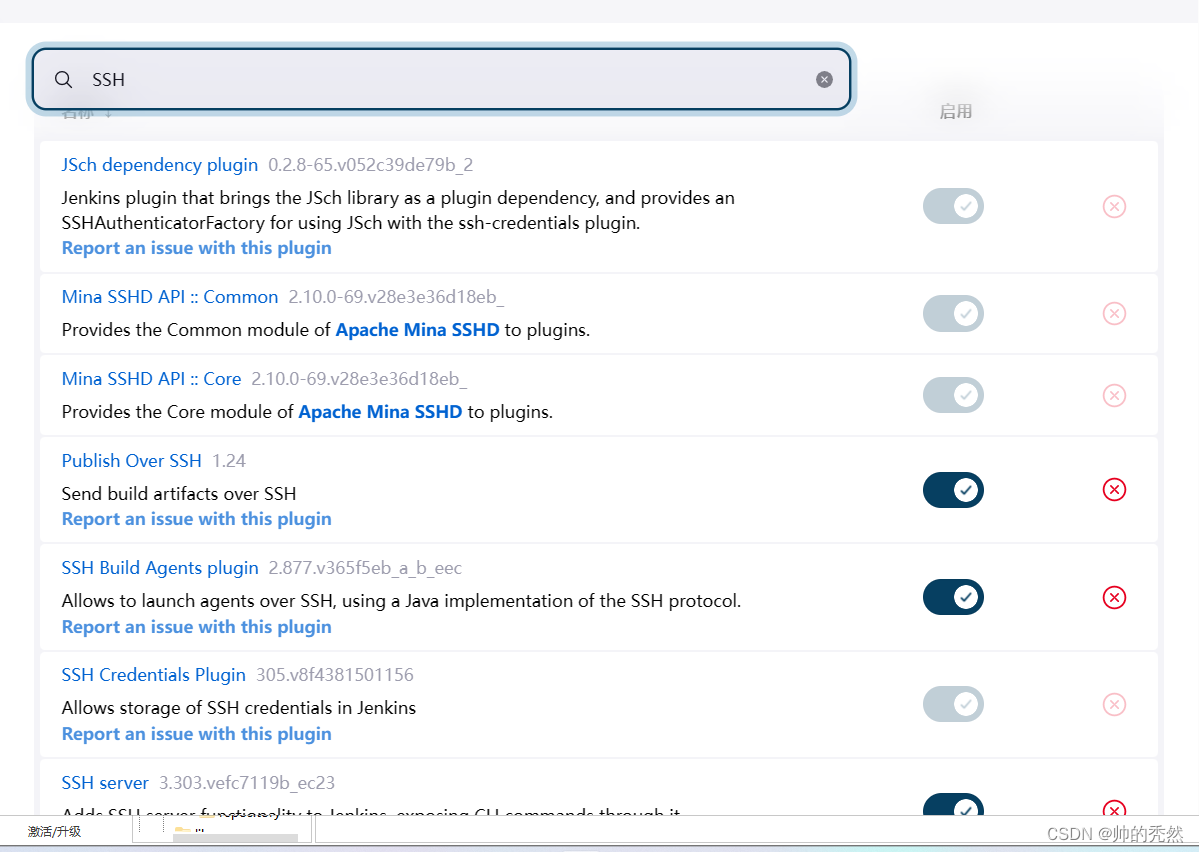Screen dimensions: 1199x852
Task: Toggle SSH Credentials Plugin switch
Action: pos(953,704)
